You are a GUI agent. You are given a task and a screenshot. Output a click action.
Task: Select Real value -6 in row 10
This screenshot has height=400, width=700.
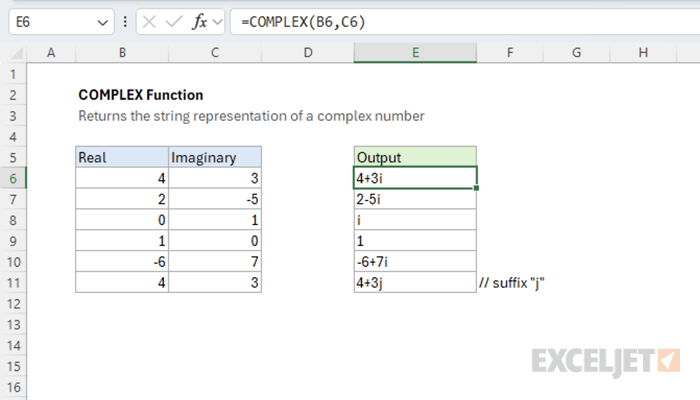(x=122, y=262)
